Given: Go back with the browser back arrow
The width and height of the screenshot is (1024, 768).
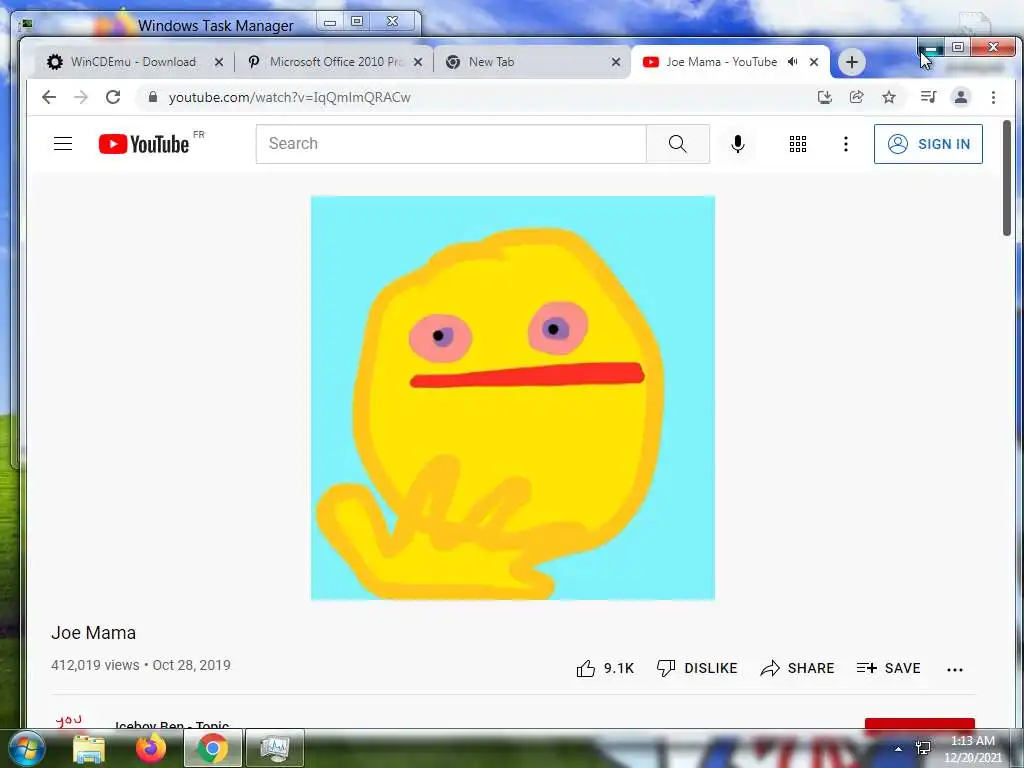Looking at the screenshot, I should pos(49,97).
